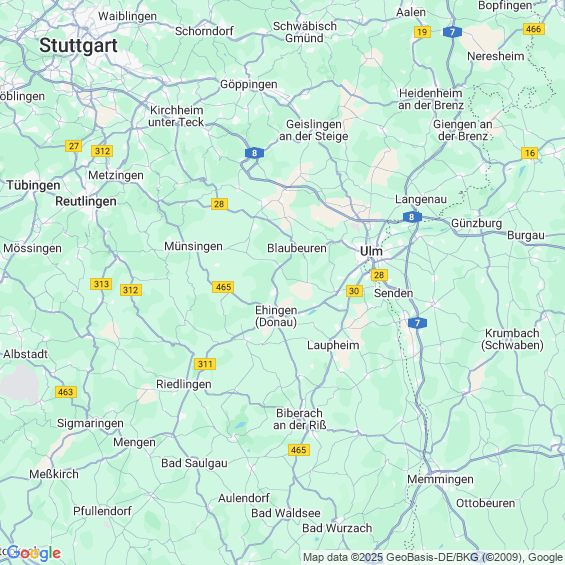The width and height of the screenshot is (565, 565).
Task: Click the Google logo
Action: pos(34,553)
